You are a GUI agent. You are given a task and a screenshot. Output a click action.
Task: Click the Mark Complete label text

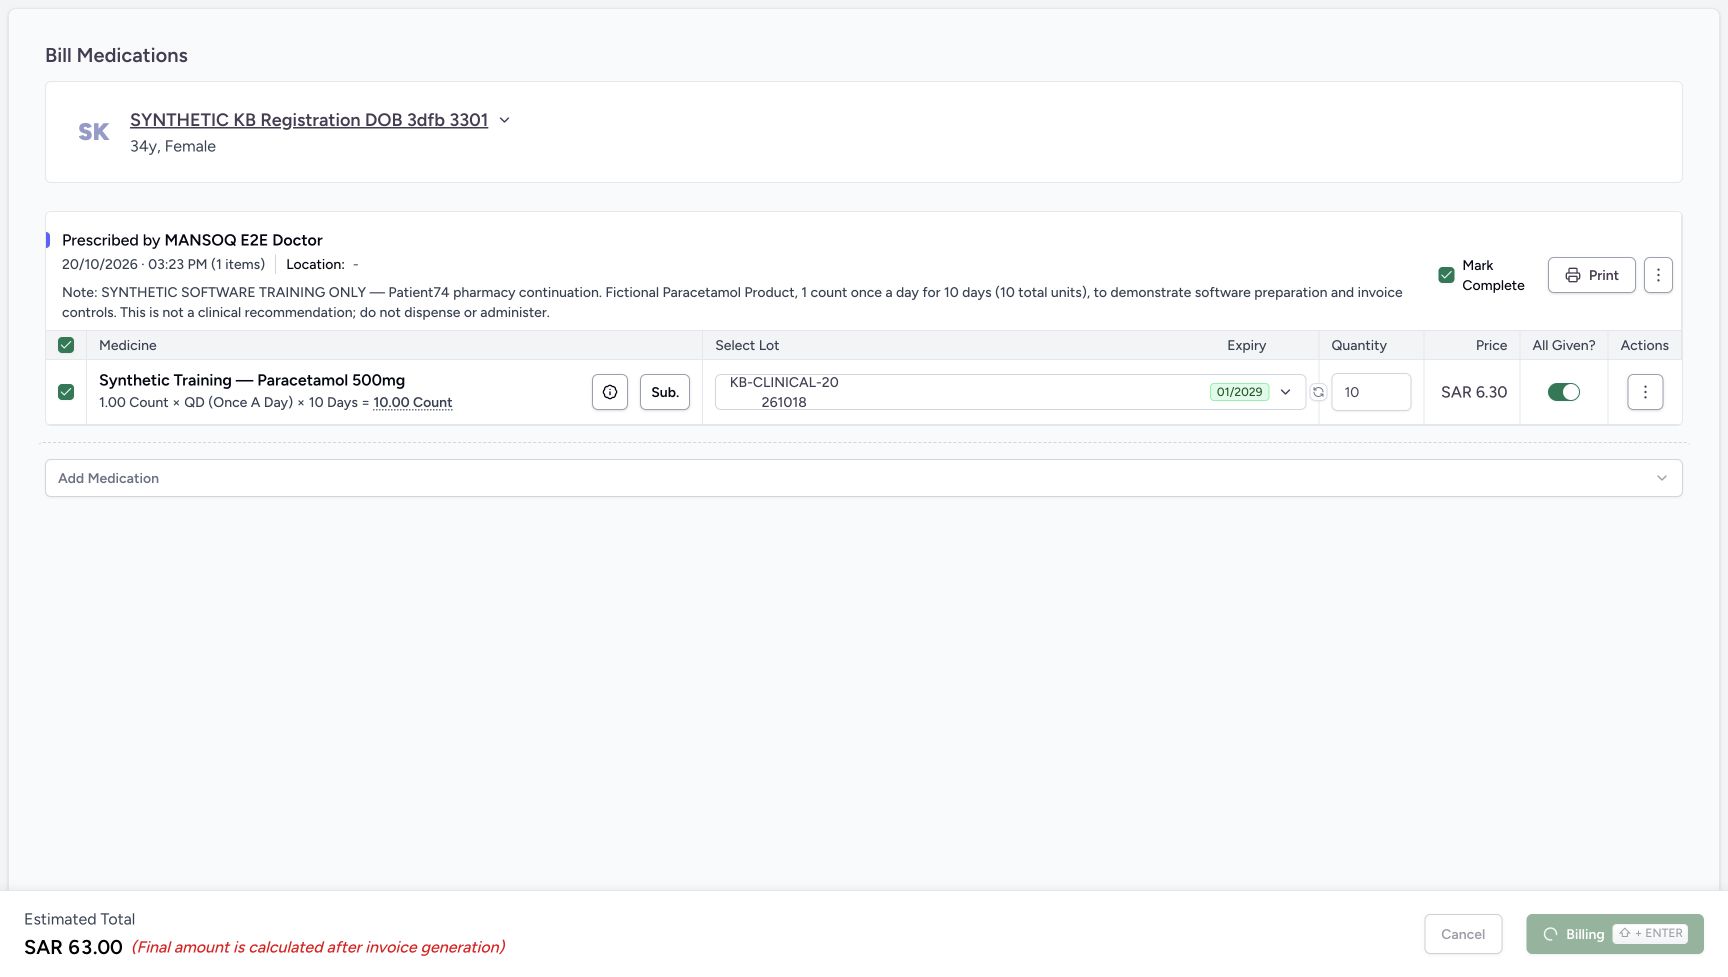[x=1493, y=275]
